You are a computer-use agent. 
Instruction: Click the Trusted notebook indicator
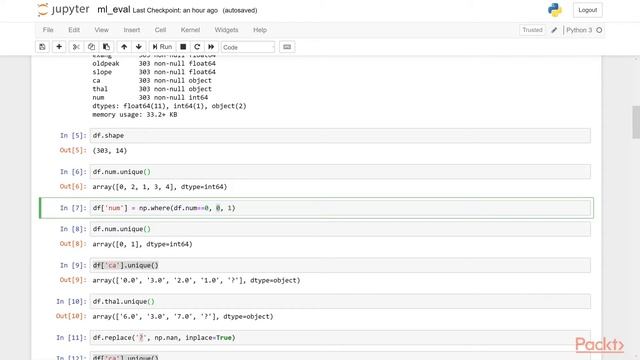(532, 30)
